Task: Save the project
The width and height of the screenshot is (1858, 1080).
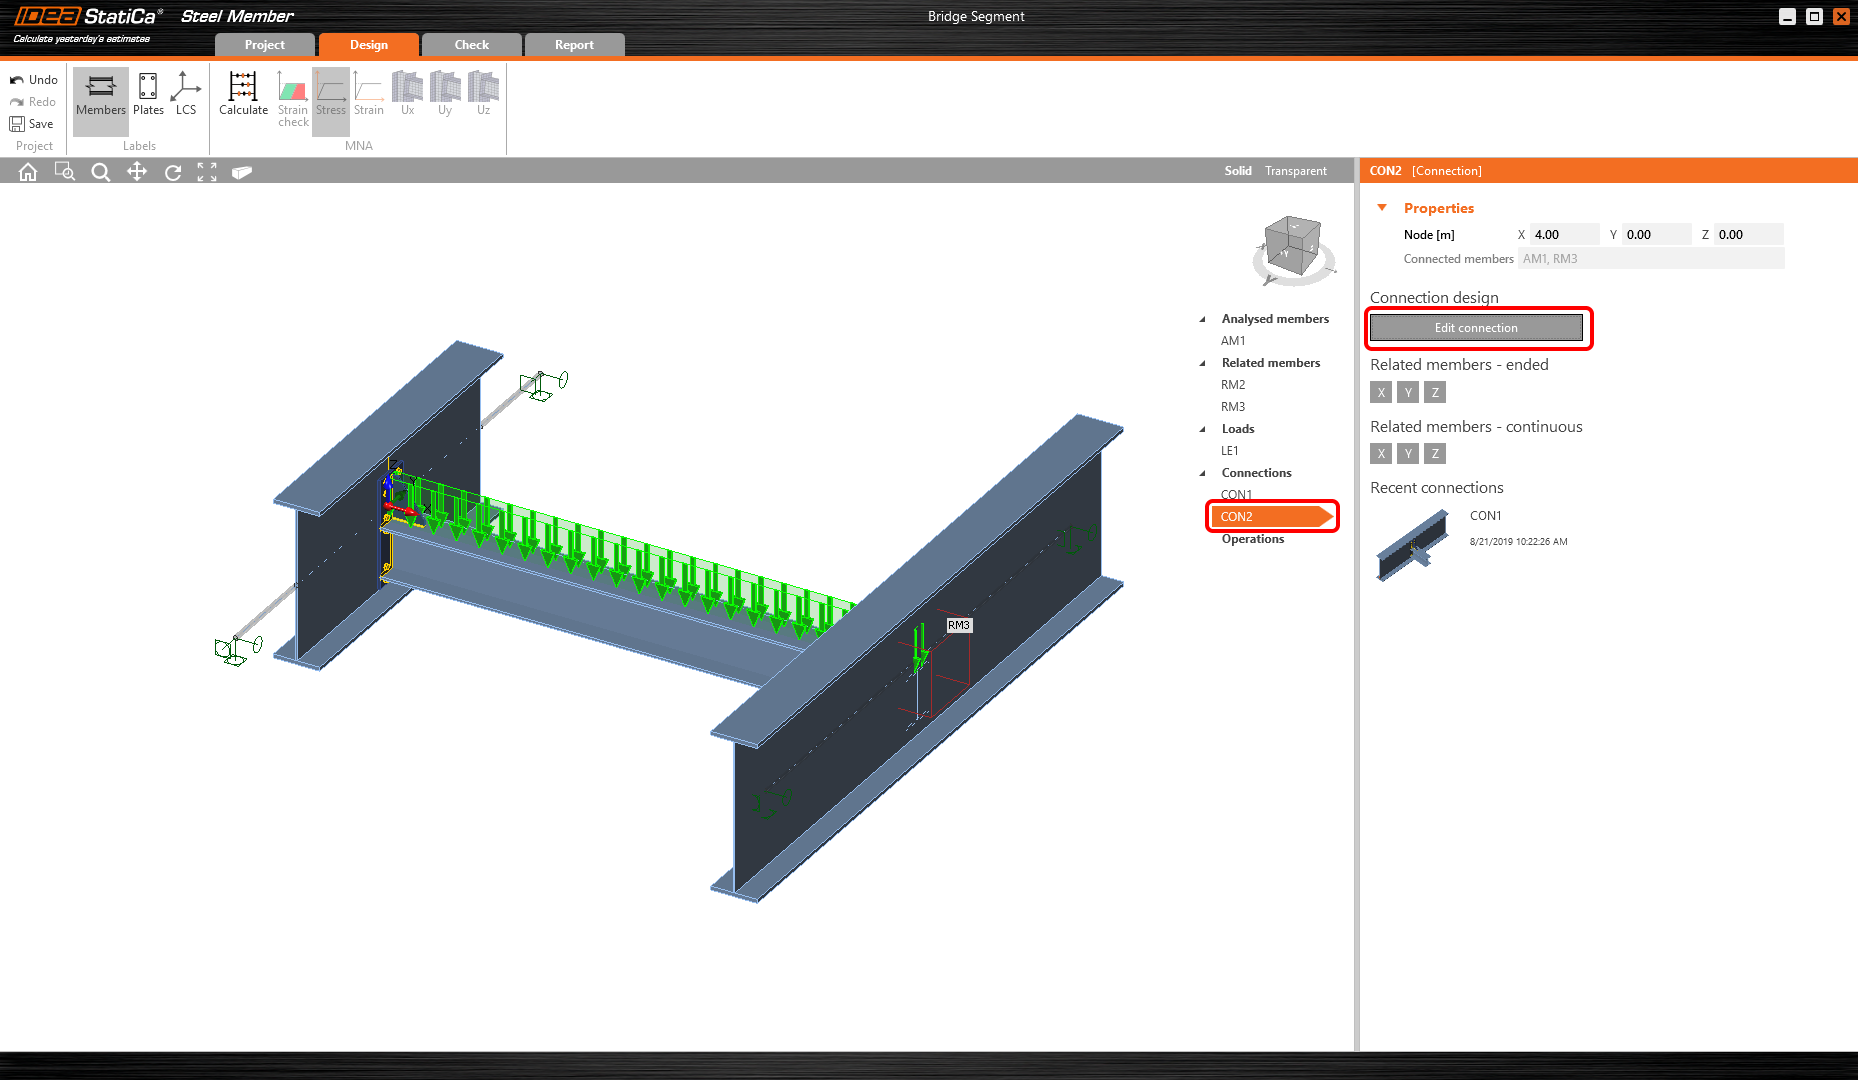Action: tap(32, 124)
